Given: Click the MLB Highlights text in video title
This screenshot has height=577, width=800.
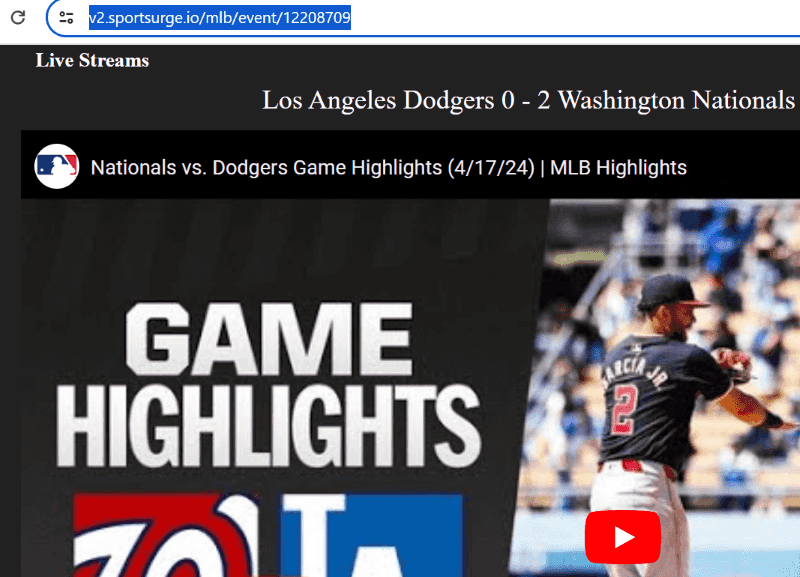Looking at the screenshot, I should pos(618,167).
